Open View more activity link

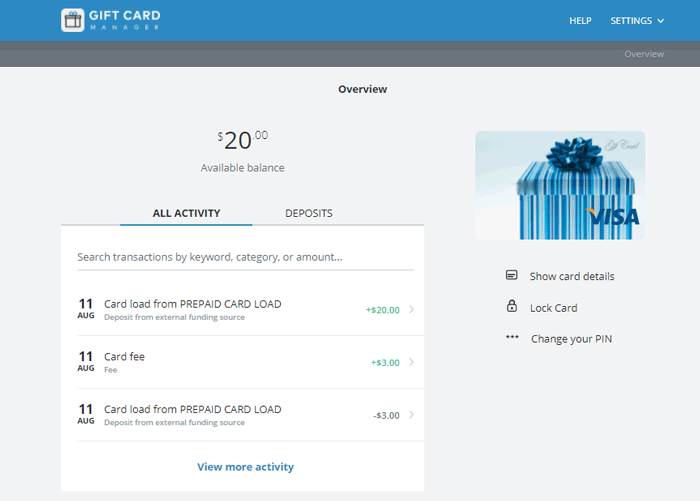pos(246,467)
